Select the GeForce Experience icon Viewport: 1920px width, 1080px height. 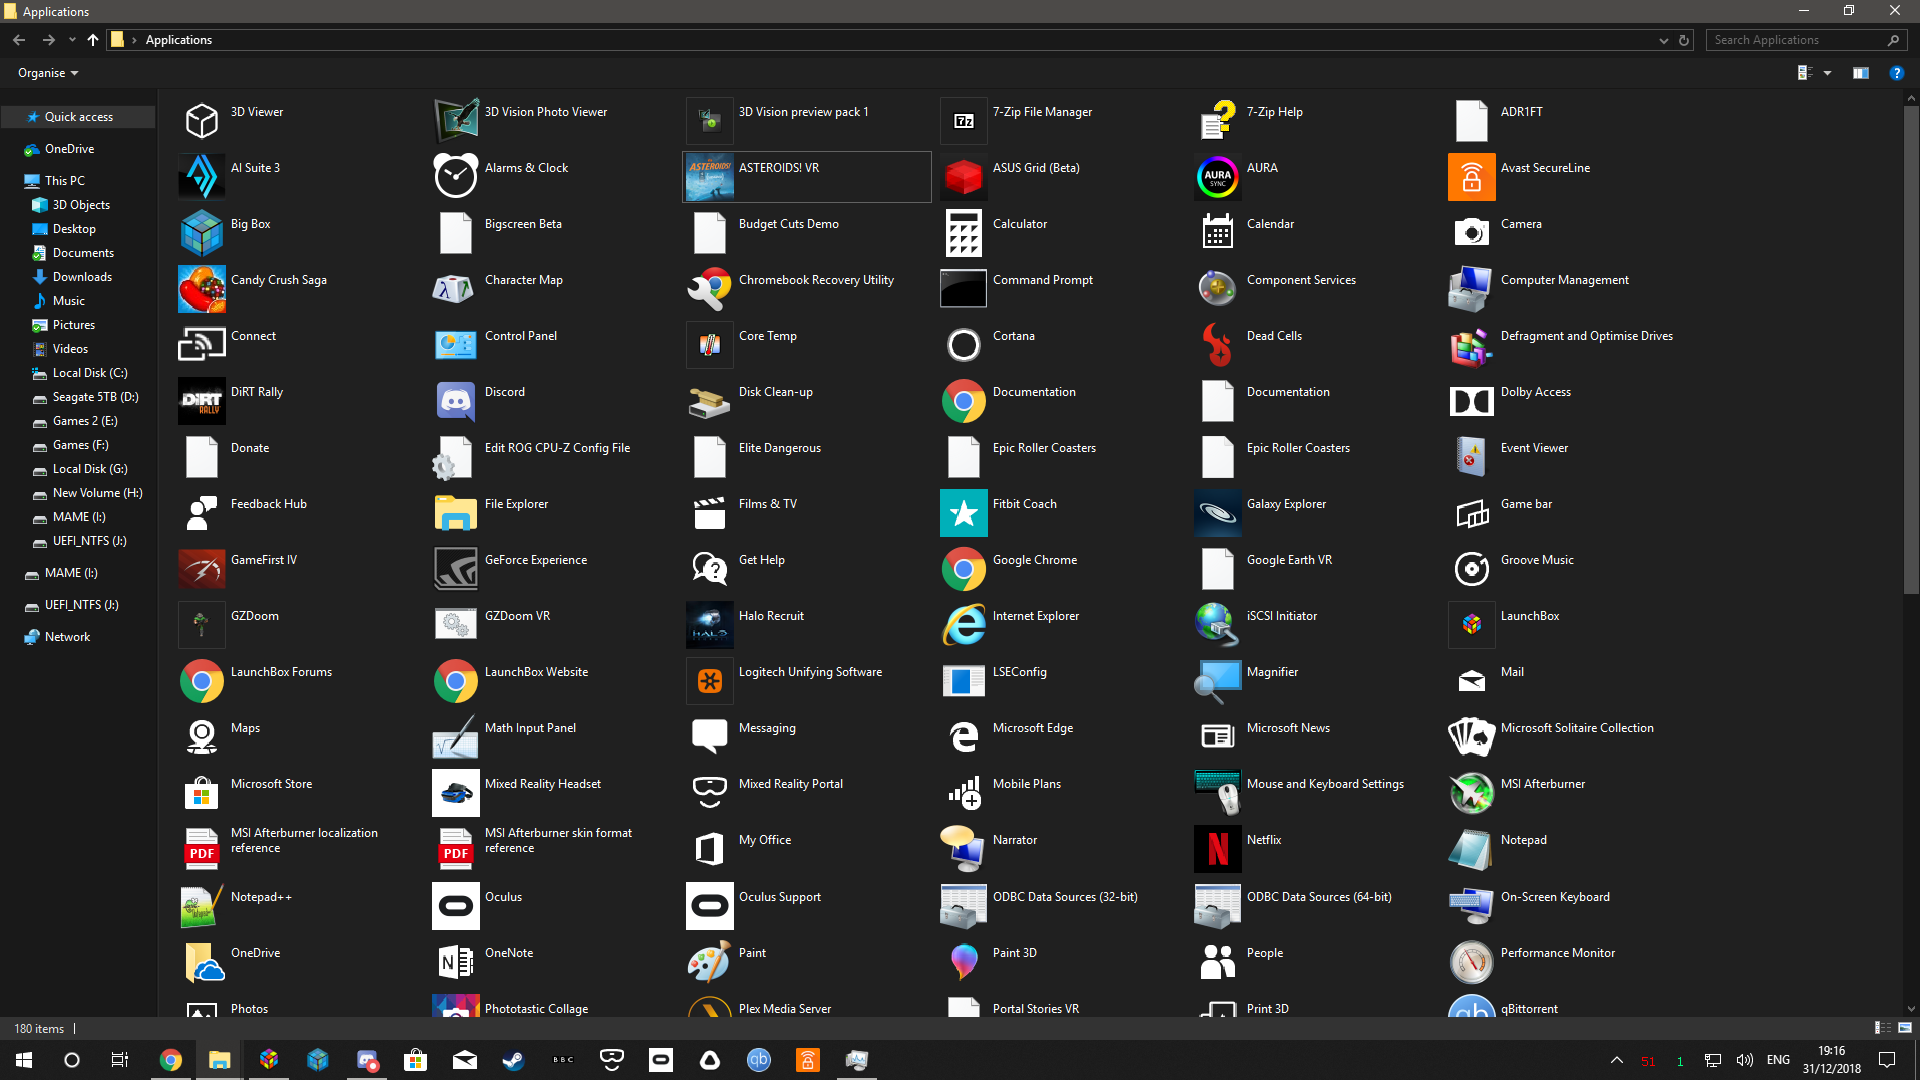pyautogui.click(x=456, y=569)
